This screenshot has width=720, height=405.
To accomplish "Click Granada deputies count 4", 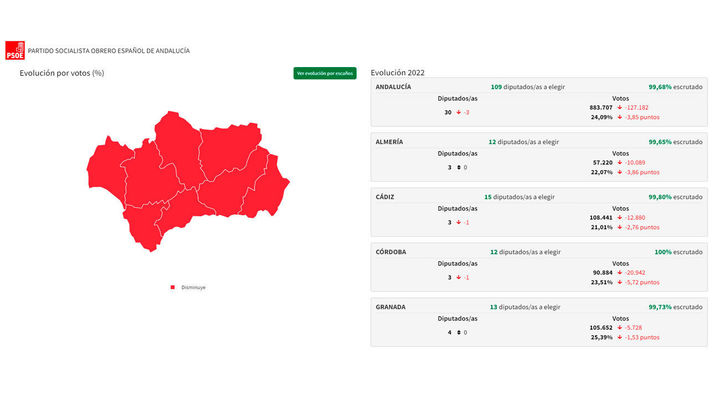I will click(450, 332).
